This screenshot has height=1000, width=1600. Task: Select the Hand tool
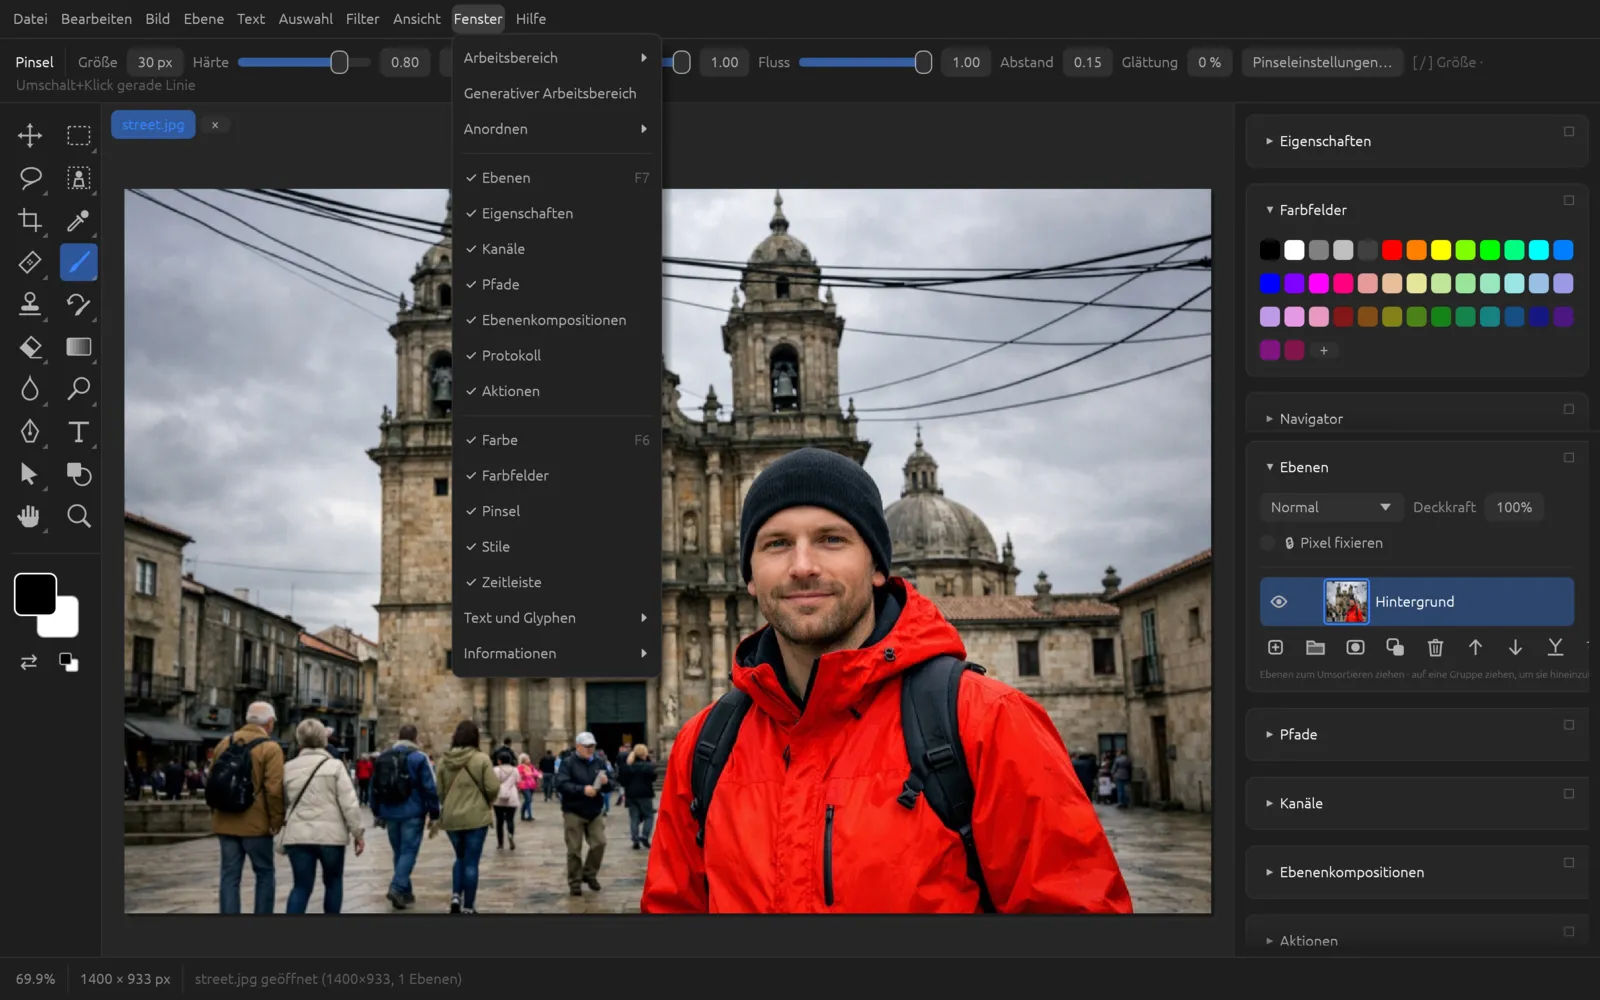tap(30, 516)
